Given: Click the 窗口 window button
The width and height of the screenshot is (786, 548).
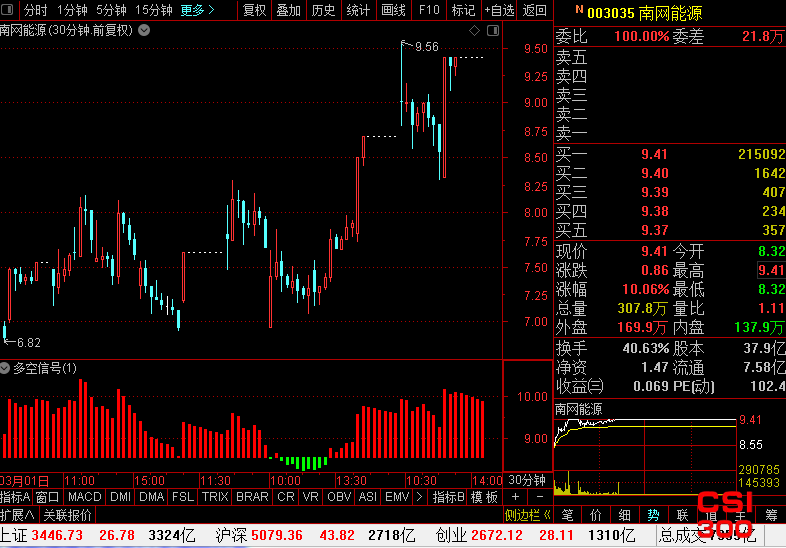Looking at the screenshot, I should [x=48, y=497].
